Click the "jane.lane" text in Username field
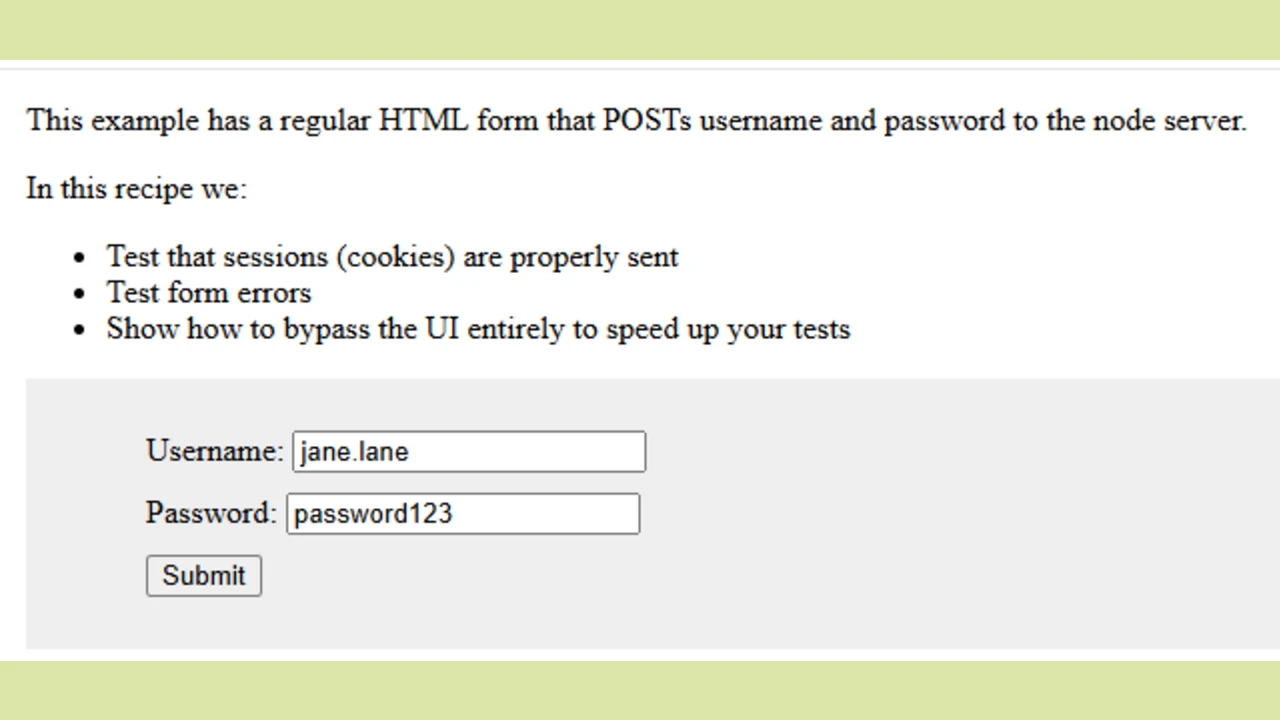This screenshot has height=720, width=1280. 354,452
